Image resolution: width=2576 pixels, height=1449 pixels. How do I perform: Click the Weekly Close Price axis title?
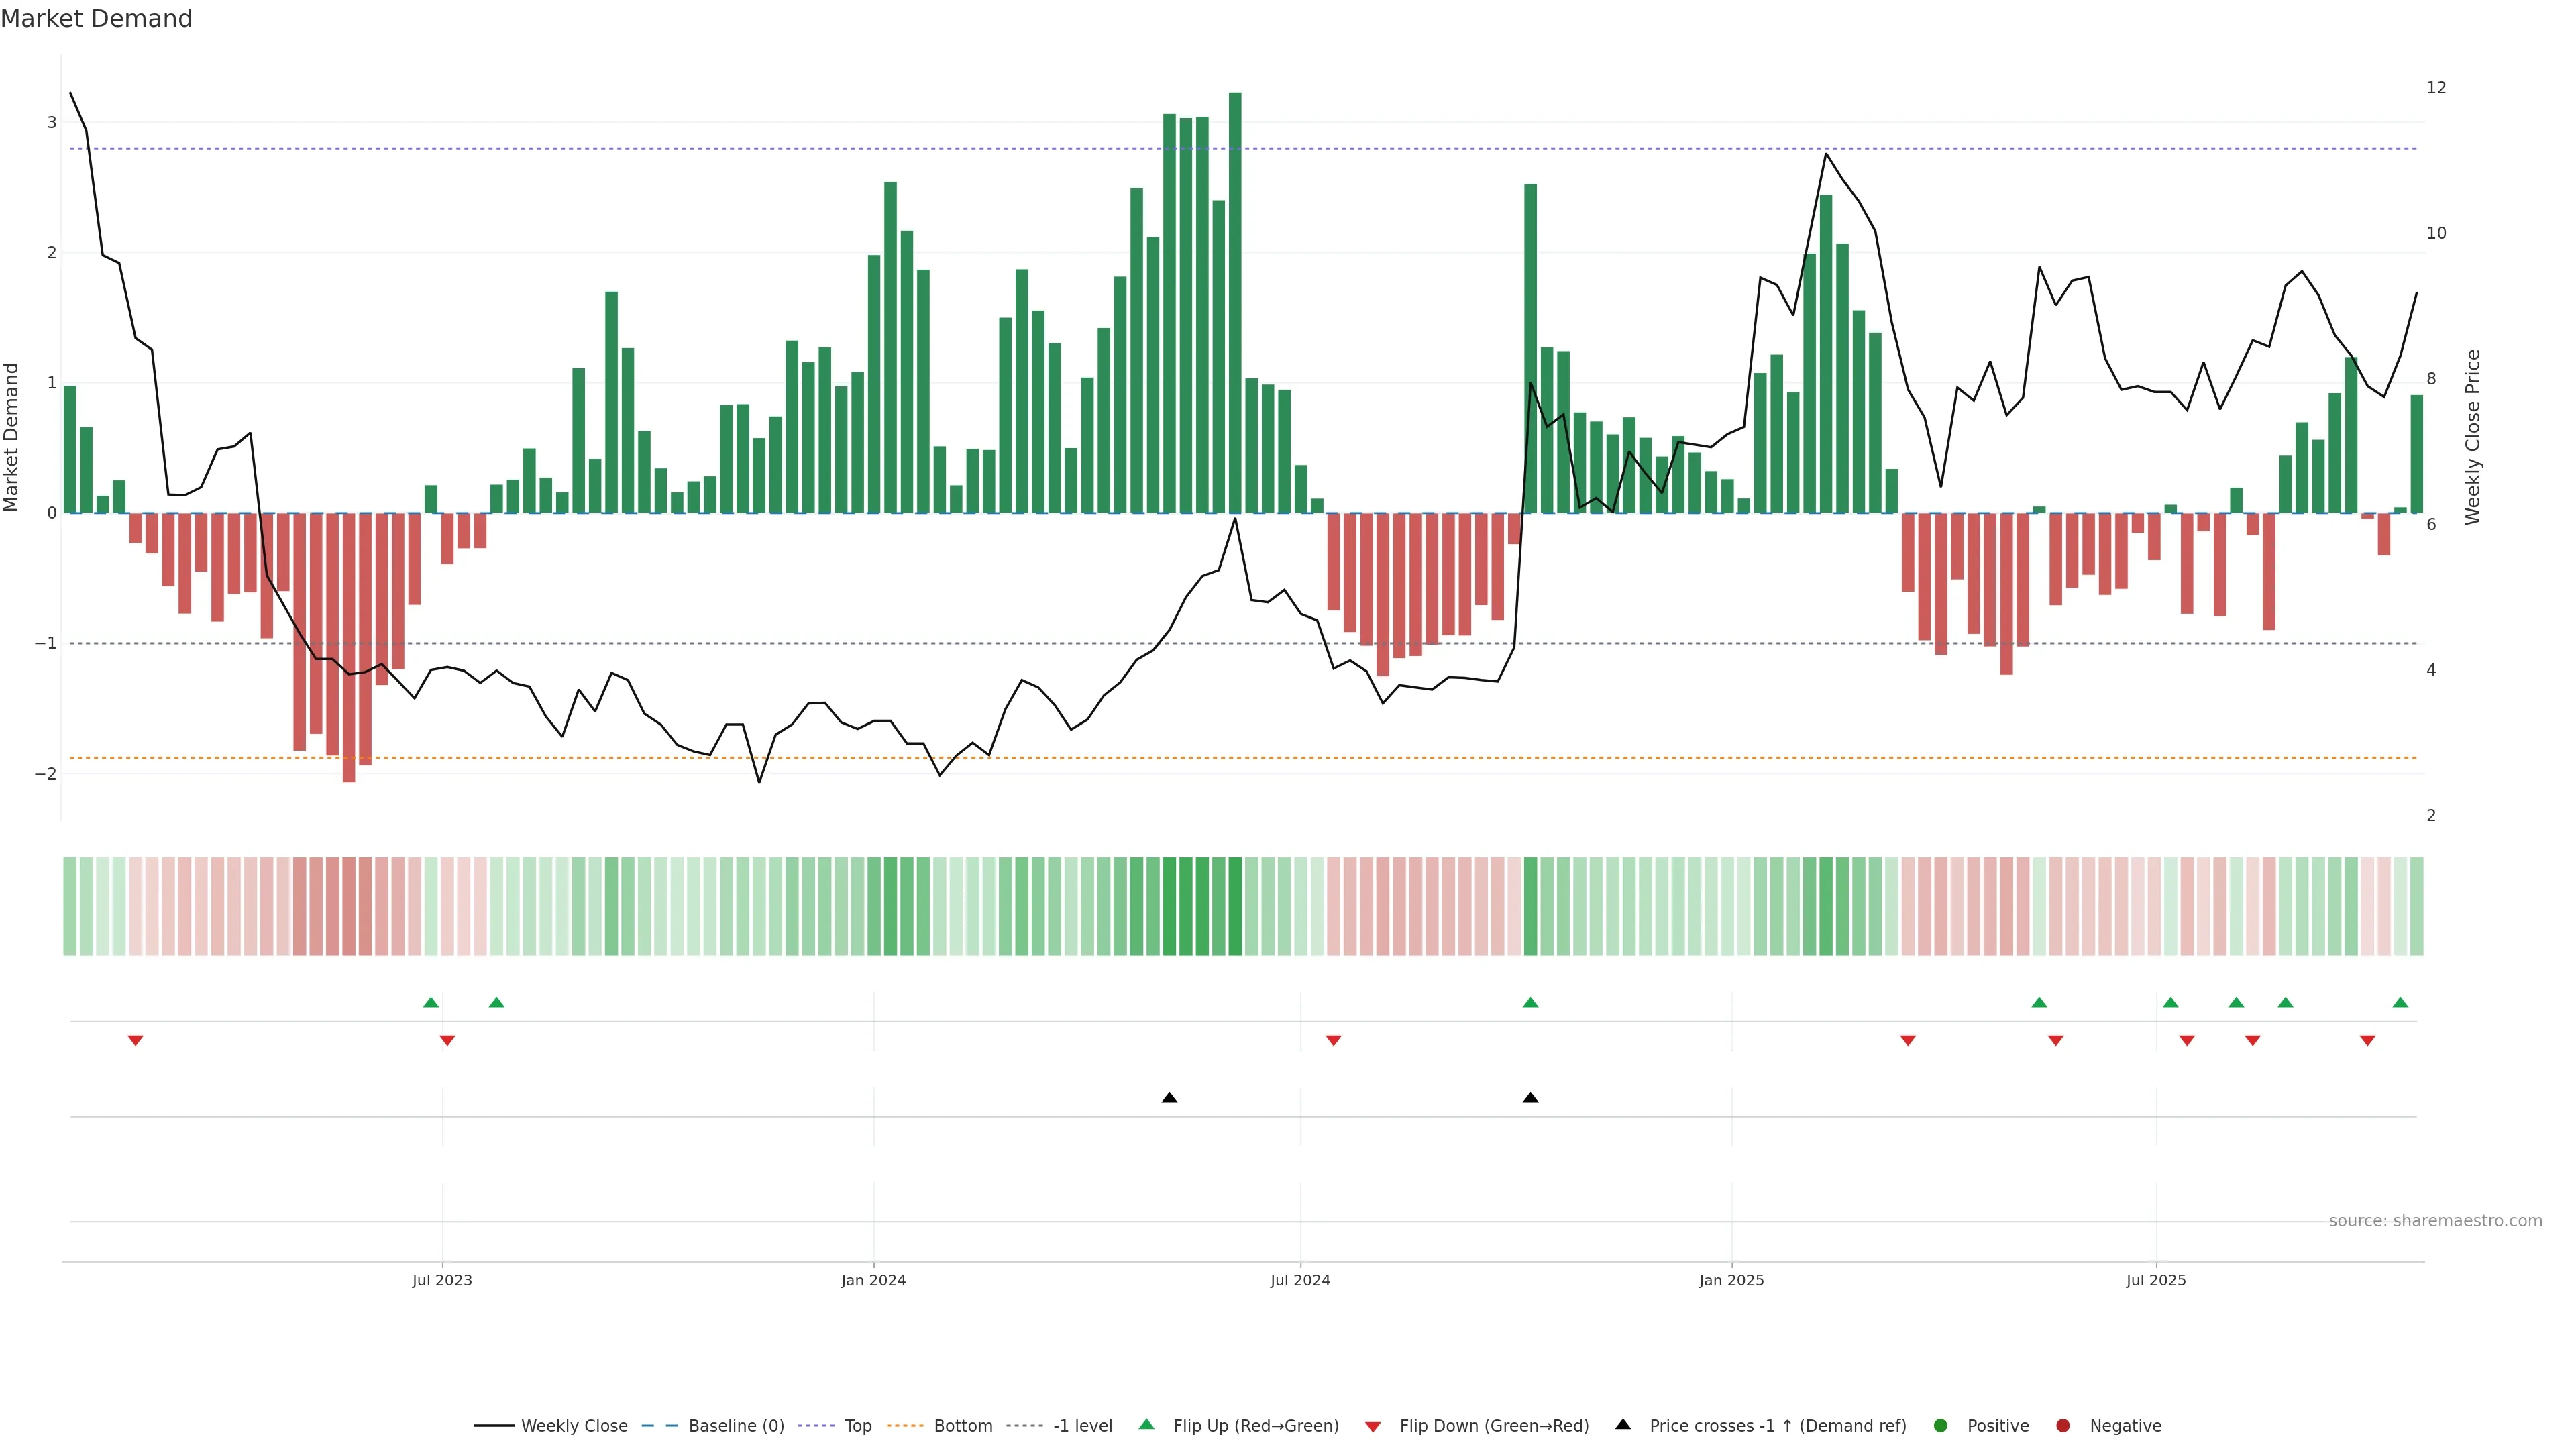click(2473, 437)
